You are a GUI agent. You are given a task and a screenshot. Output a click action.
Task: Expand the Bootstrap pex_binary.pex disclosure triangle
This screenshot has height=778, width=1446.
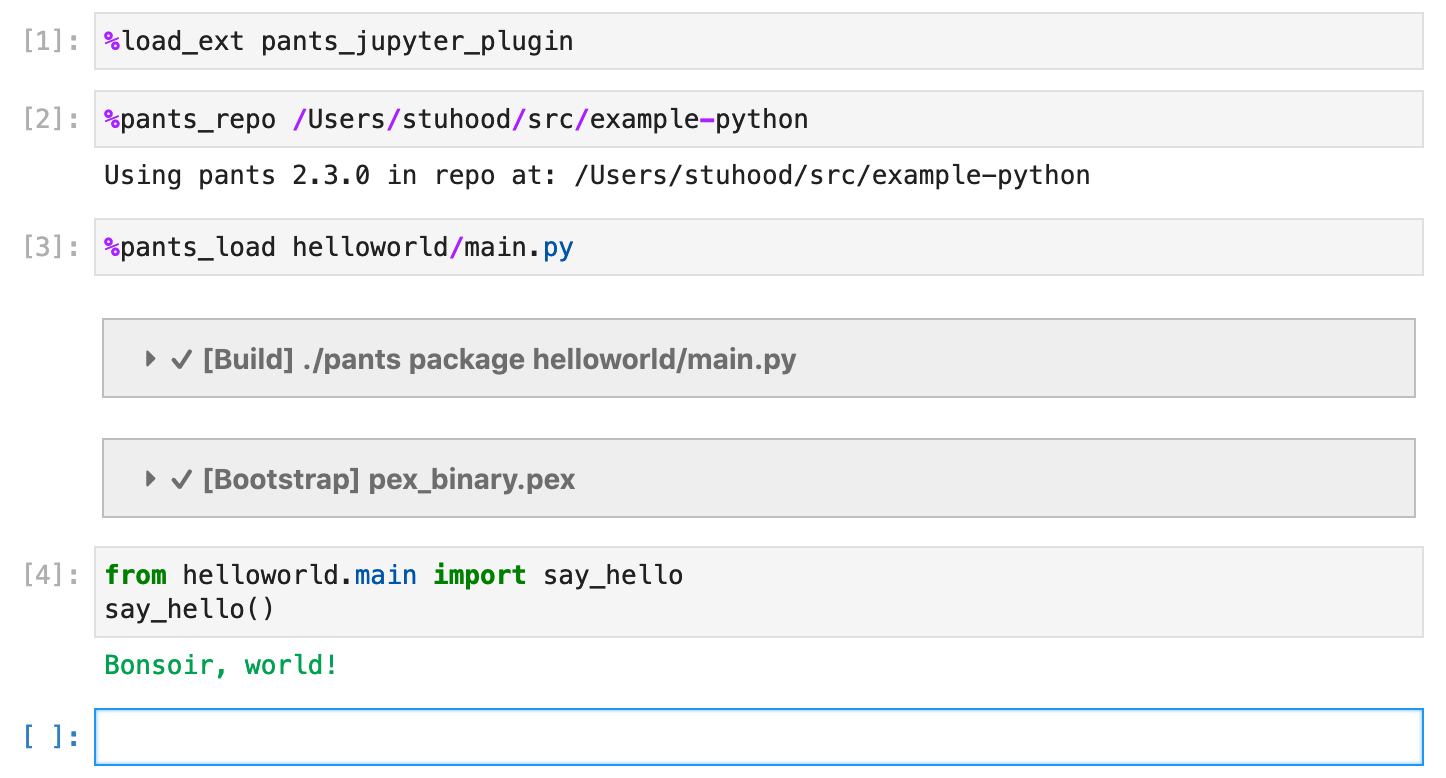(x=150, y=479)
